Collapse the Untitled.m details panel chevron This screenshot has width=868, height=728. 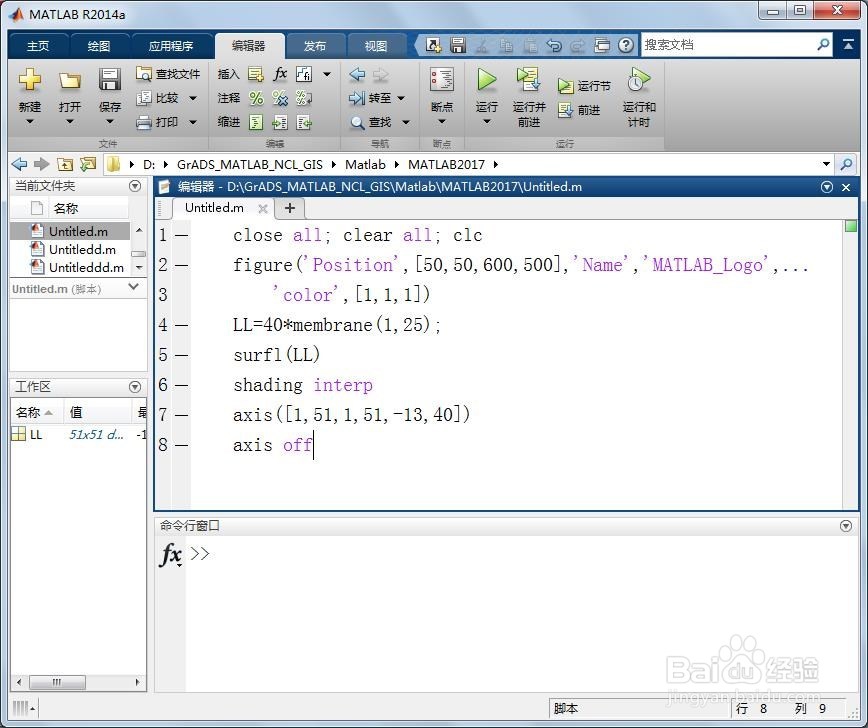133,286
